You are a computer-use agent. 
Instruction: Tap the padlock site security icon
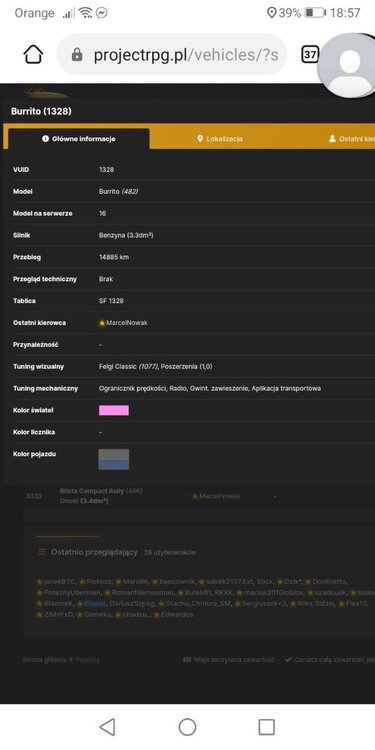coord(77,55)
